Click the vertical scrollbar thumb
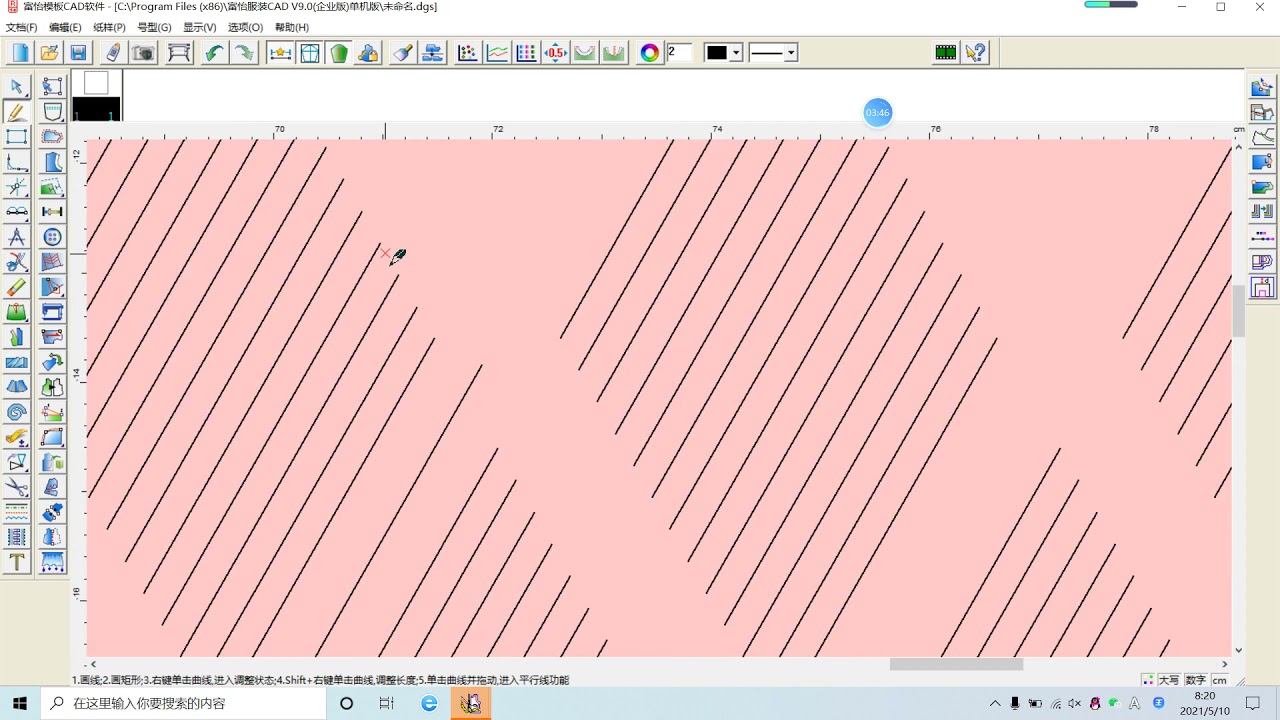1280x720 pixels. (1239, 310)
